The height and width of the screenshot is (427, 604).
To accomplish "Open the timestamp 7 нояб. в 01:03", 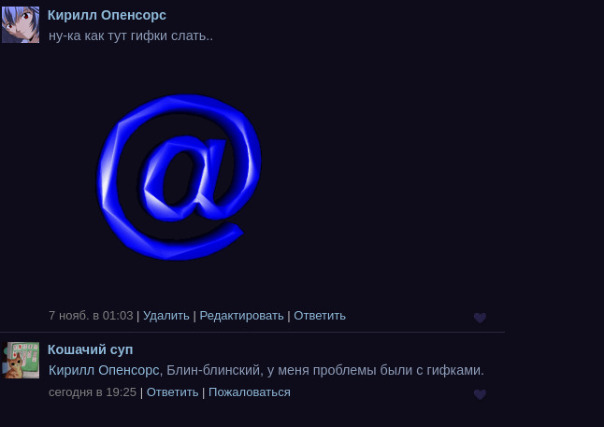I will [91, 316].
